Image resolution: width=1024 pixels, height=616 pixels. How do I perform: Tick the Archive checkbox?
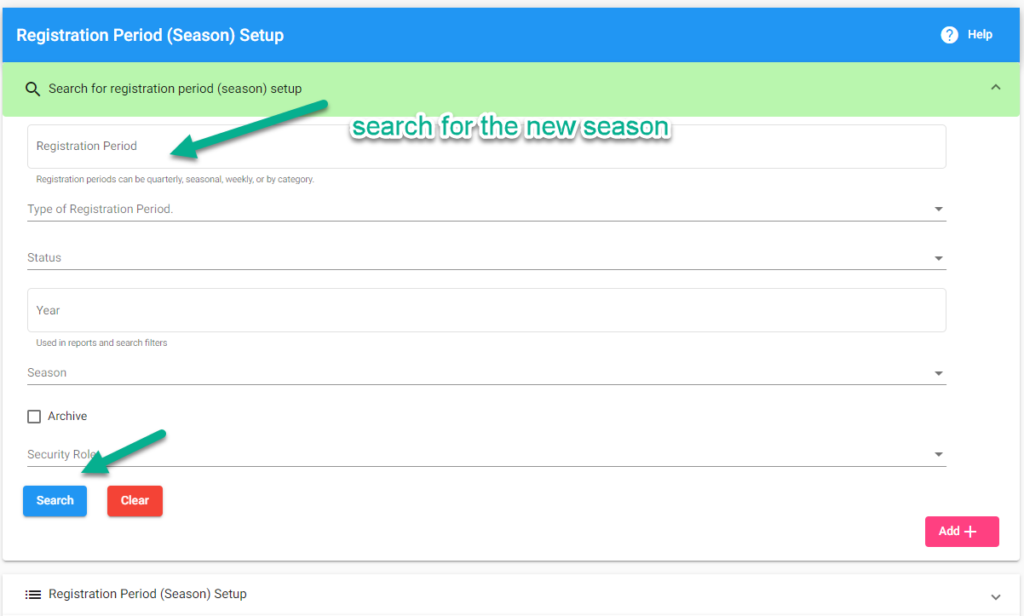click(34, 417)
